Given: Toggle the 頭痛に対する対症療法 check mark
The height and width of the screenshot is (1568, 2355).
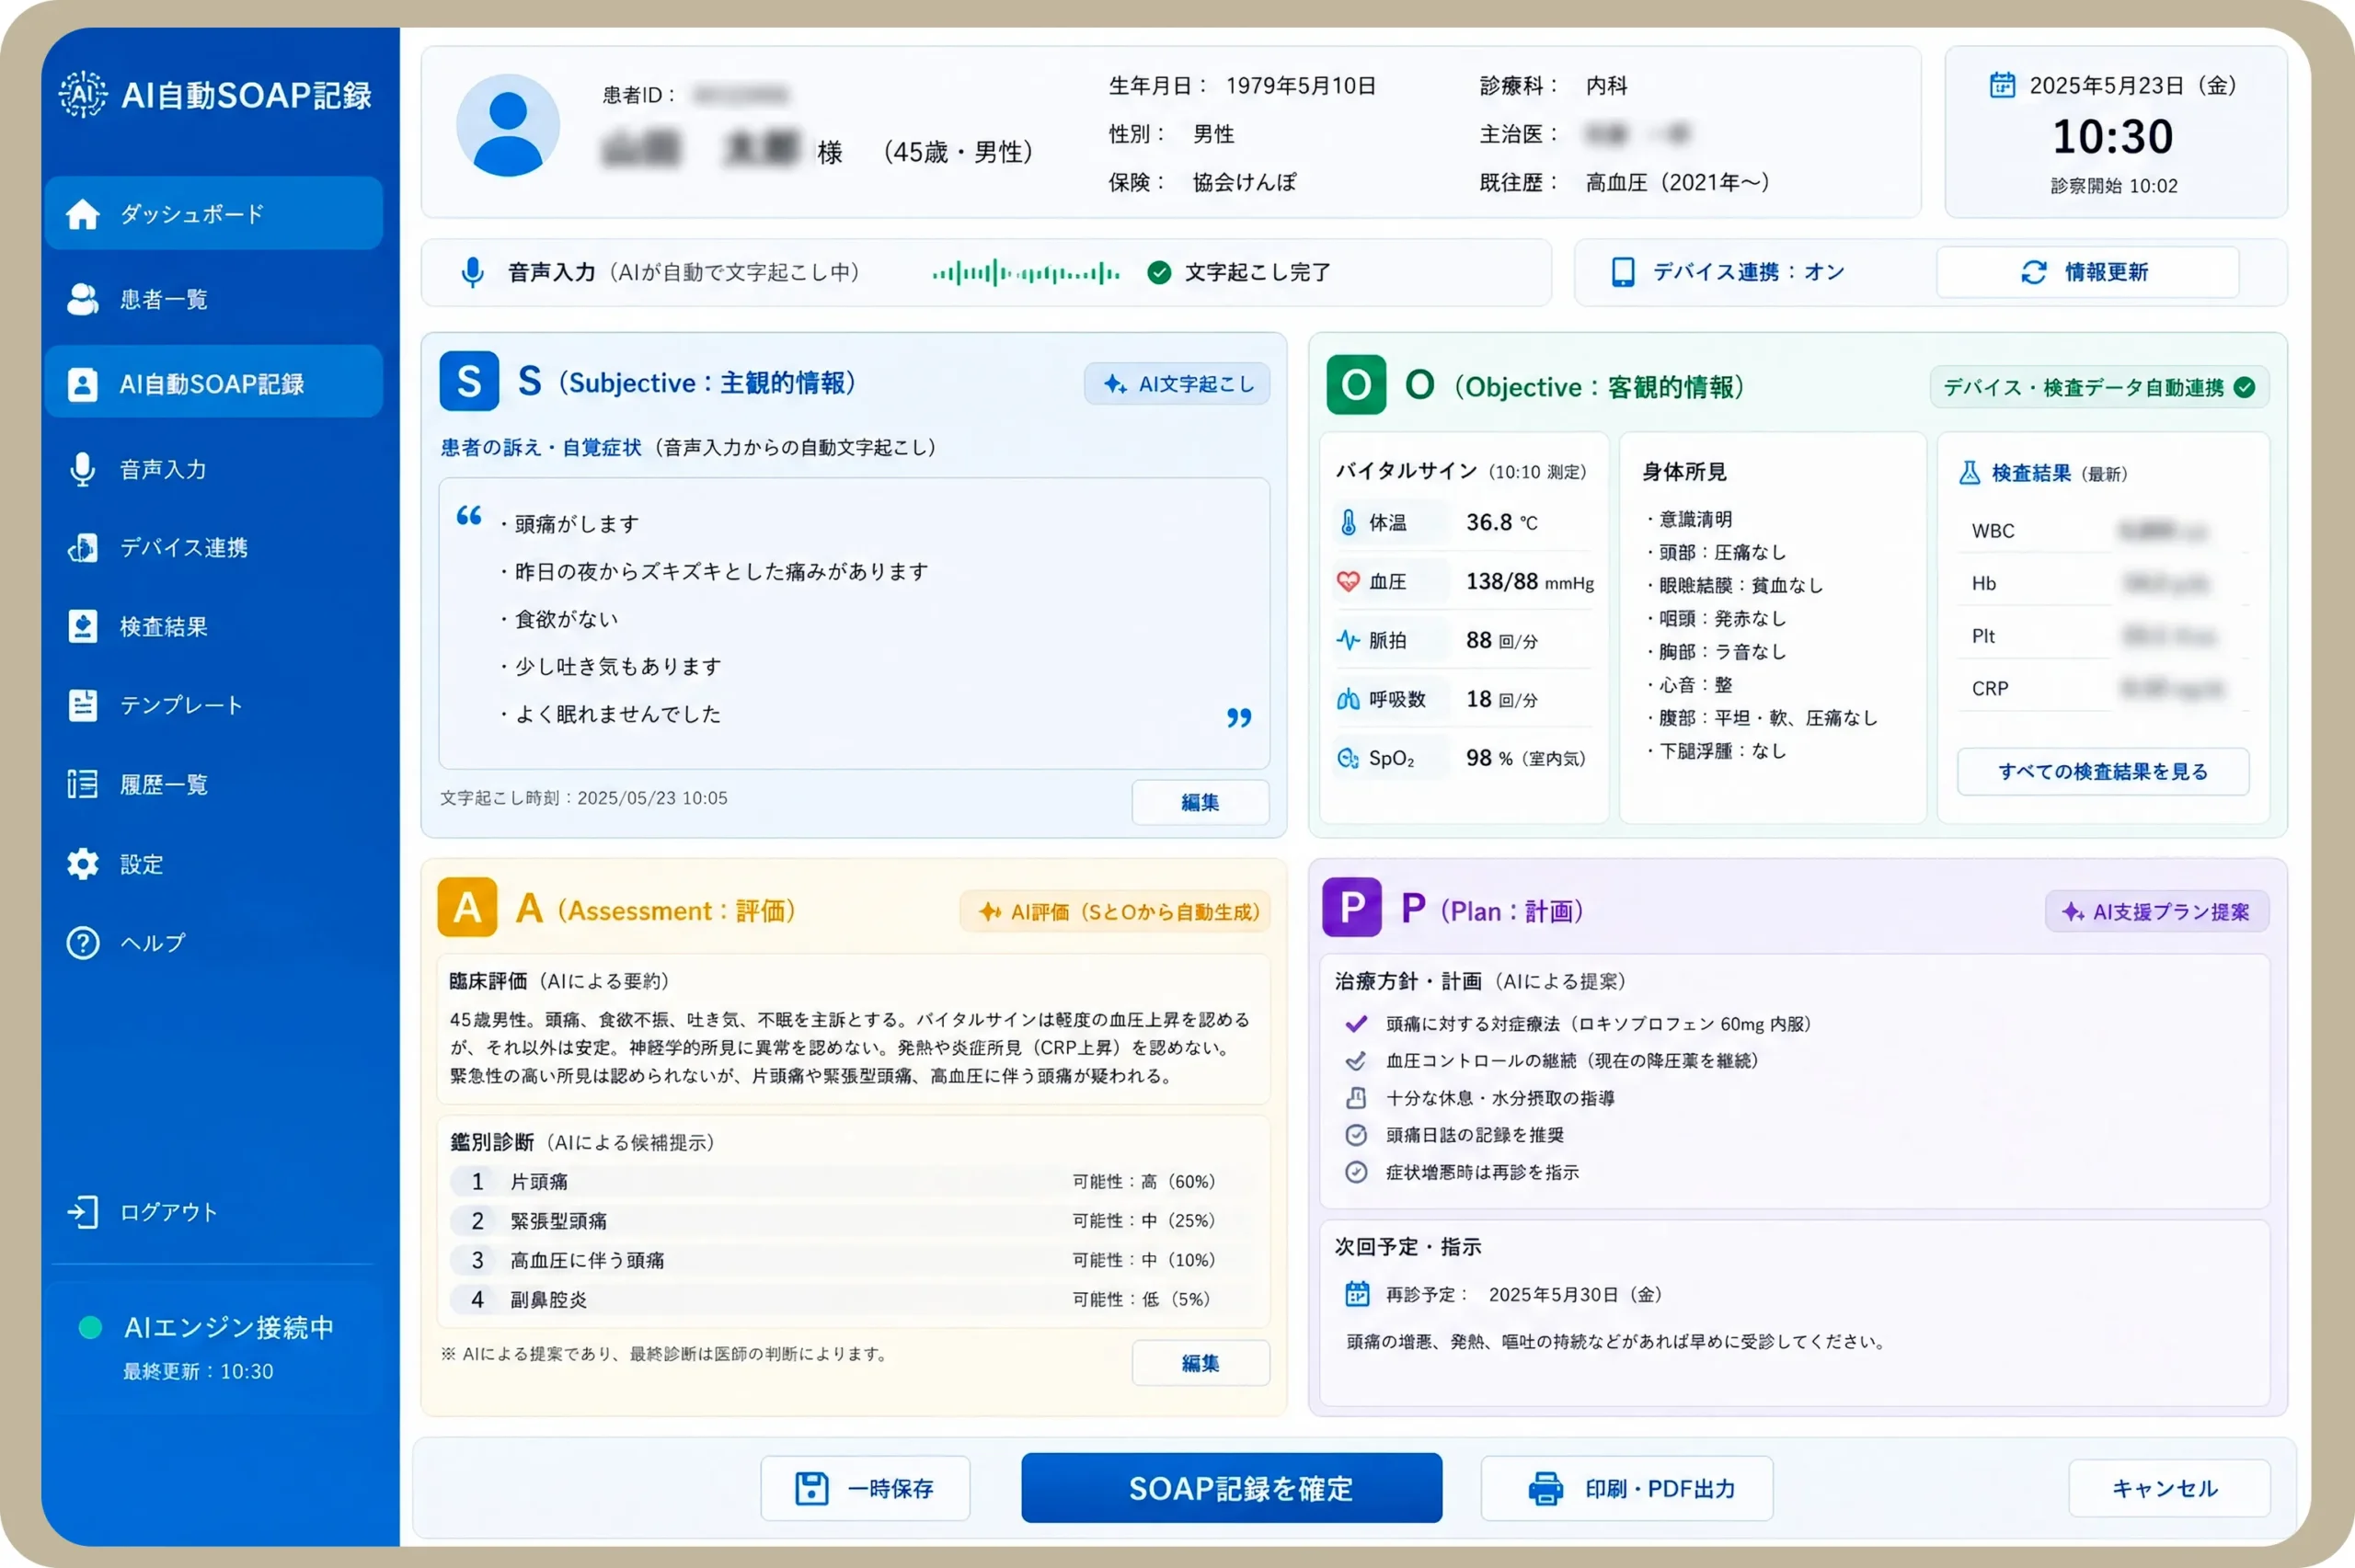Looking at the screenshot, I should [1356, 1024].
